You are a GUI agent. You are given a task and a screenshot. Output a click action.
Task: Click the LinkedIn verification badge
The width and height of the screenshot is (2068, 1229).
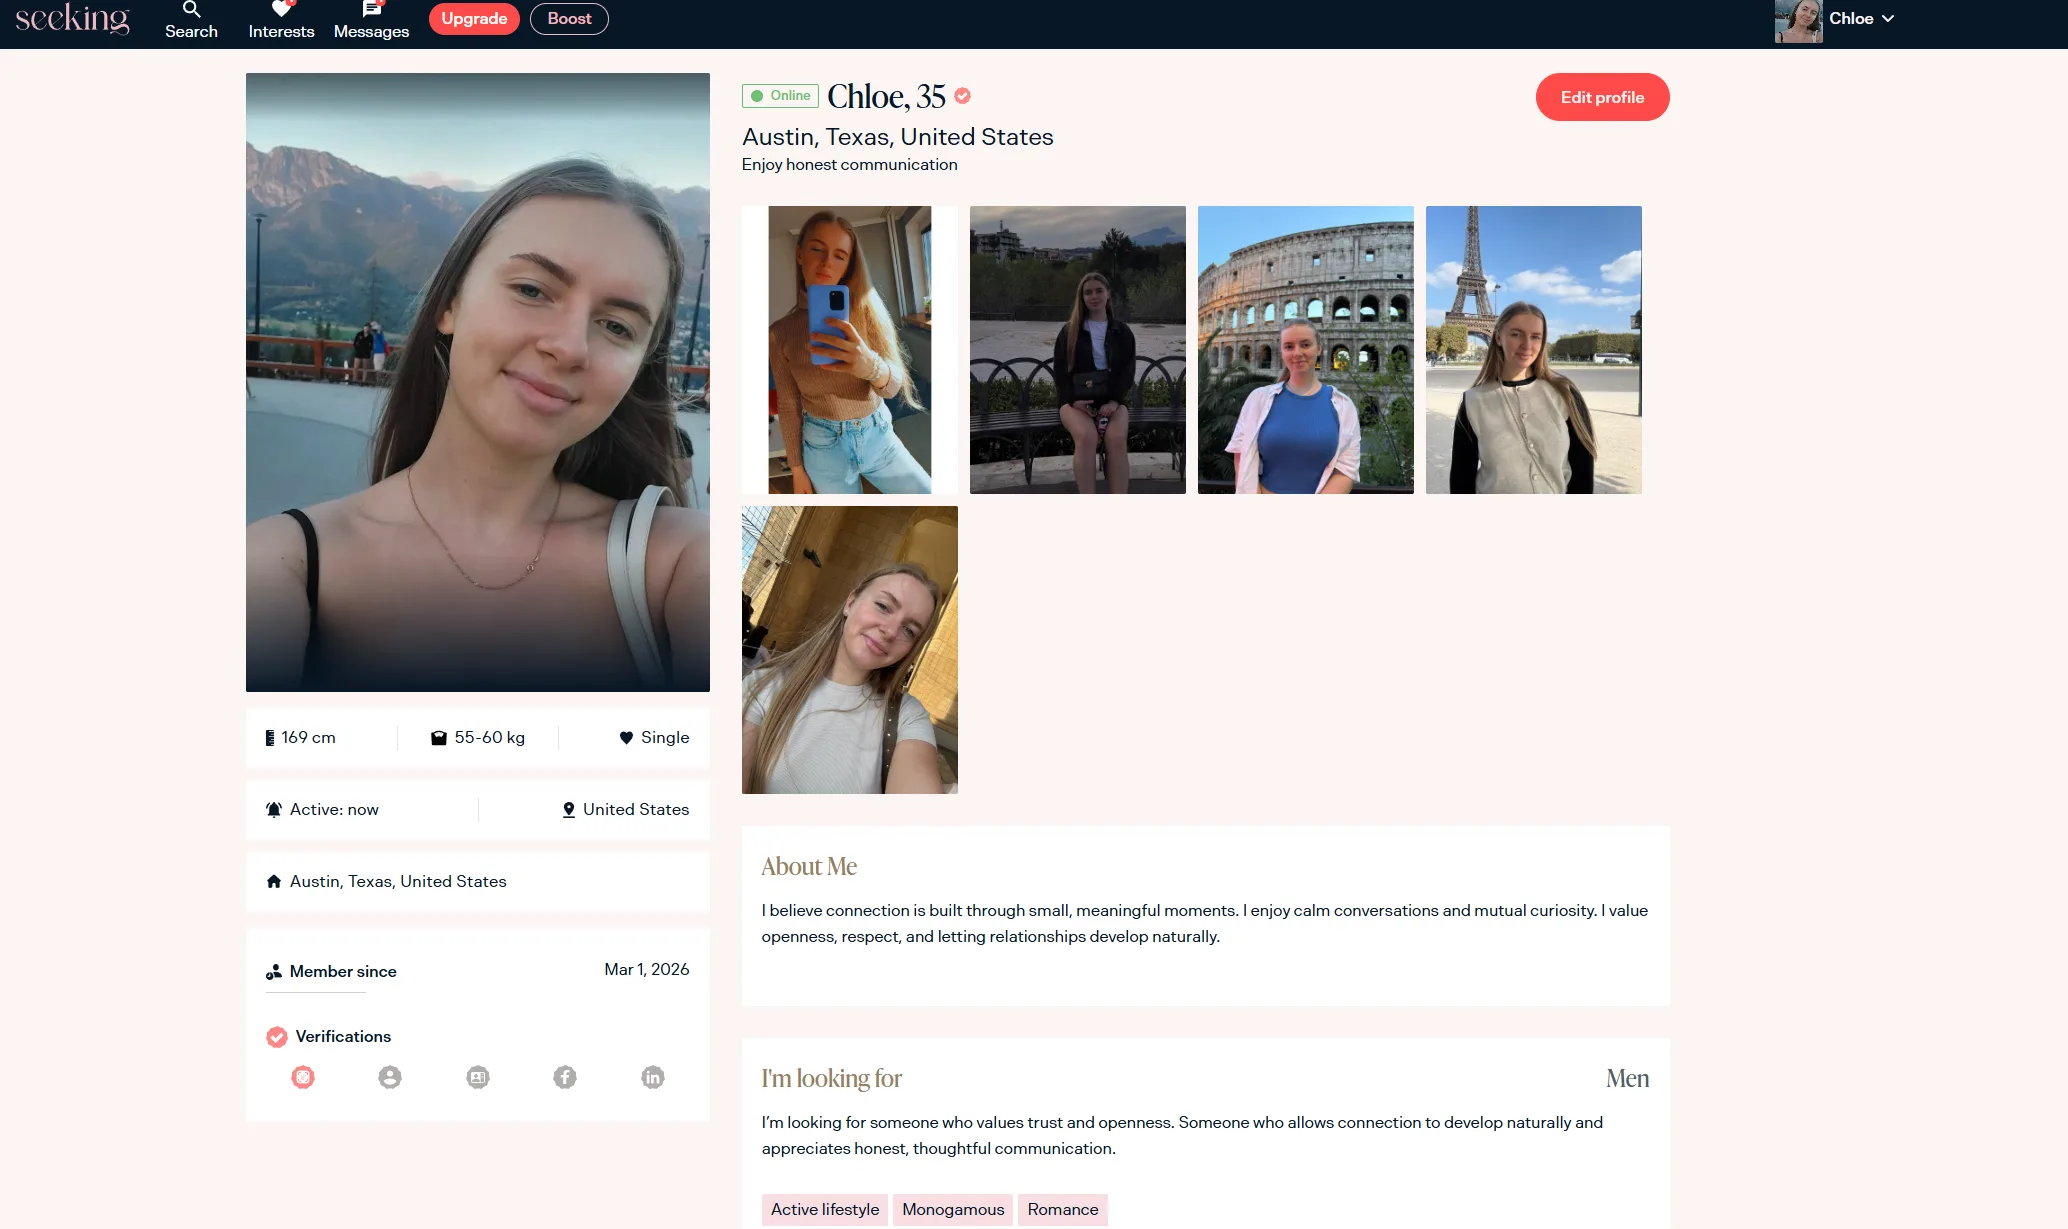[653, 1077]
